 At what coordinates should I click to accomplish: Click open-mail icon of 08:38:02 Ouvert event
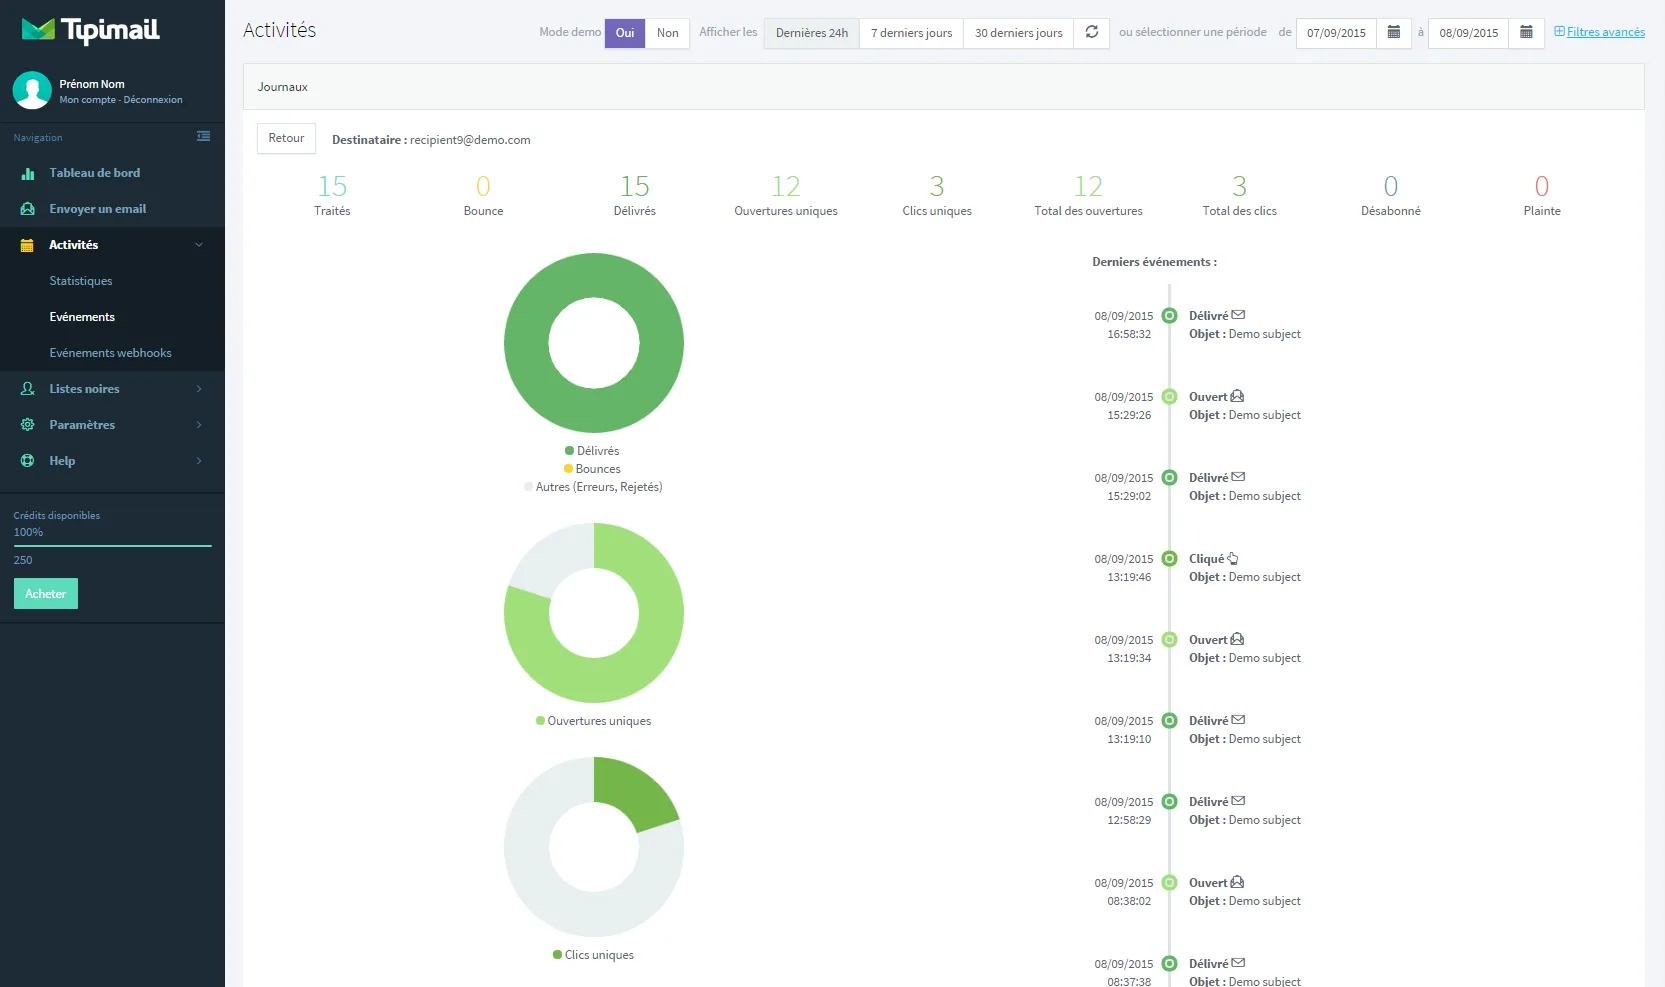(1237, 882)
